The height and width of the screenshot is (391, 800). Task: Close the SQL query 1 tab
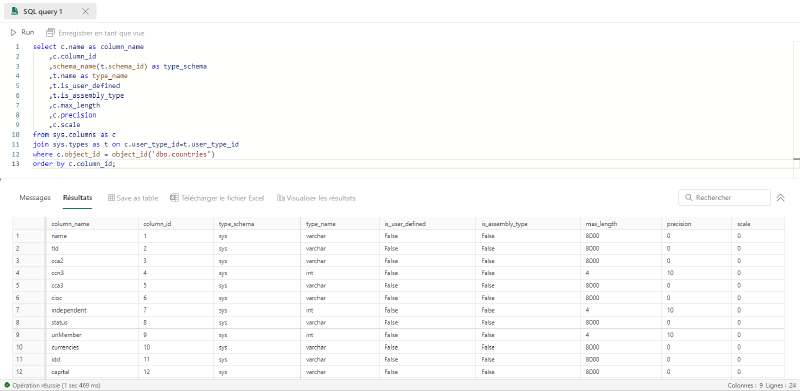coord(85,11)
